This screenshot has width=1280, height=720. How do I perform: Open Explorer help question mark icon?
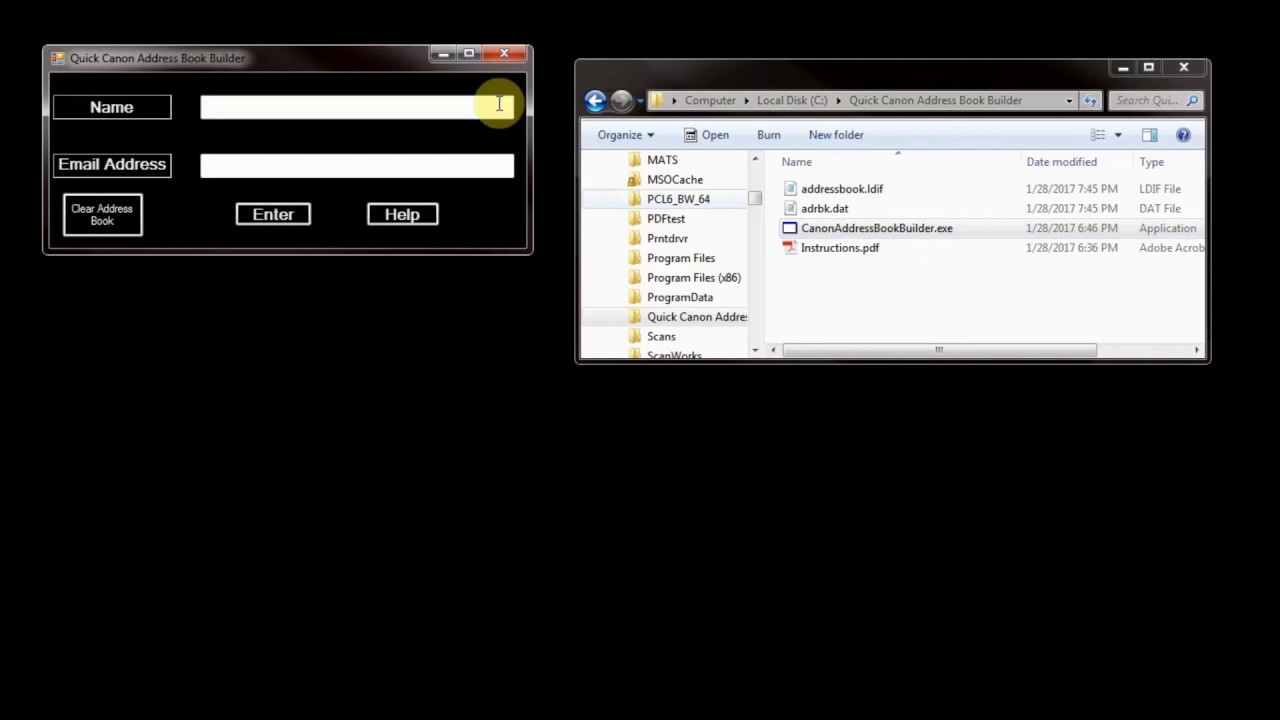[1183, 135]
